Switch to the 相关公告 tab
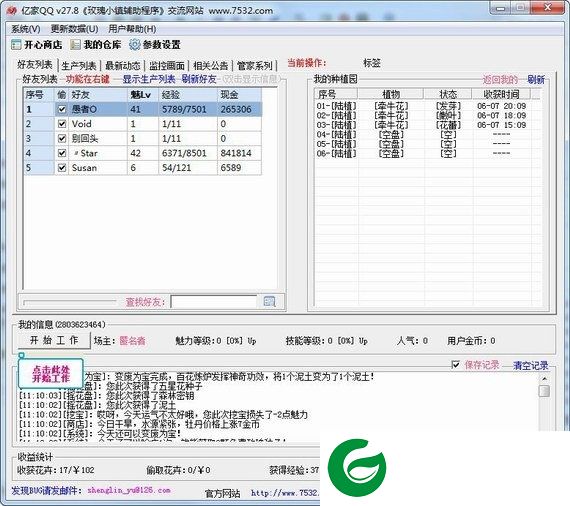The image size is (570, 506). pyautogui.click(x=210, y=66)
